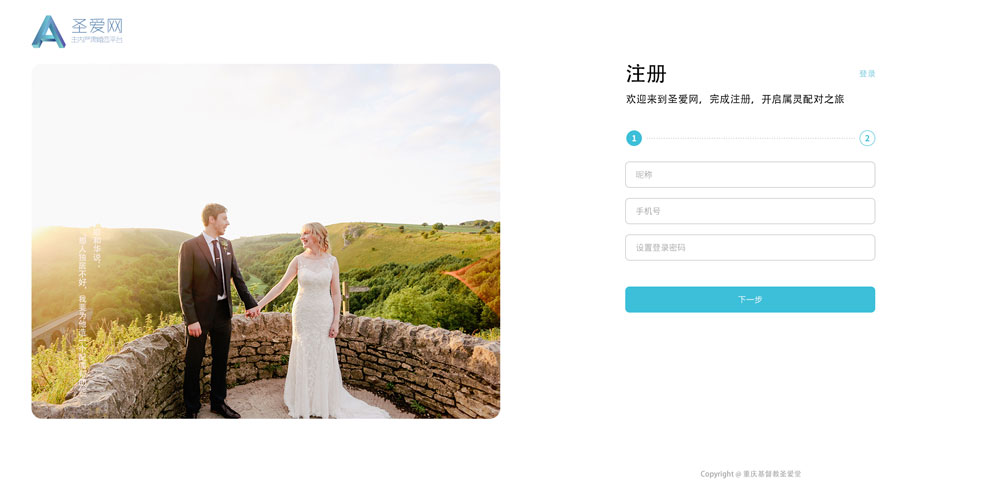Click the 圣爱网 site name text
Viewport: 1000px width, 482px height.
[97, 26]
